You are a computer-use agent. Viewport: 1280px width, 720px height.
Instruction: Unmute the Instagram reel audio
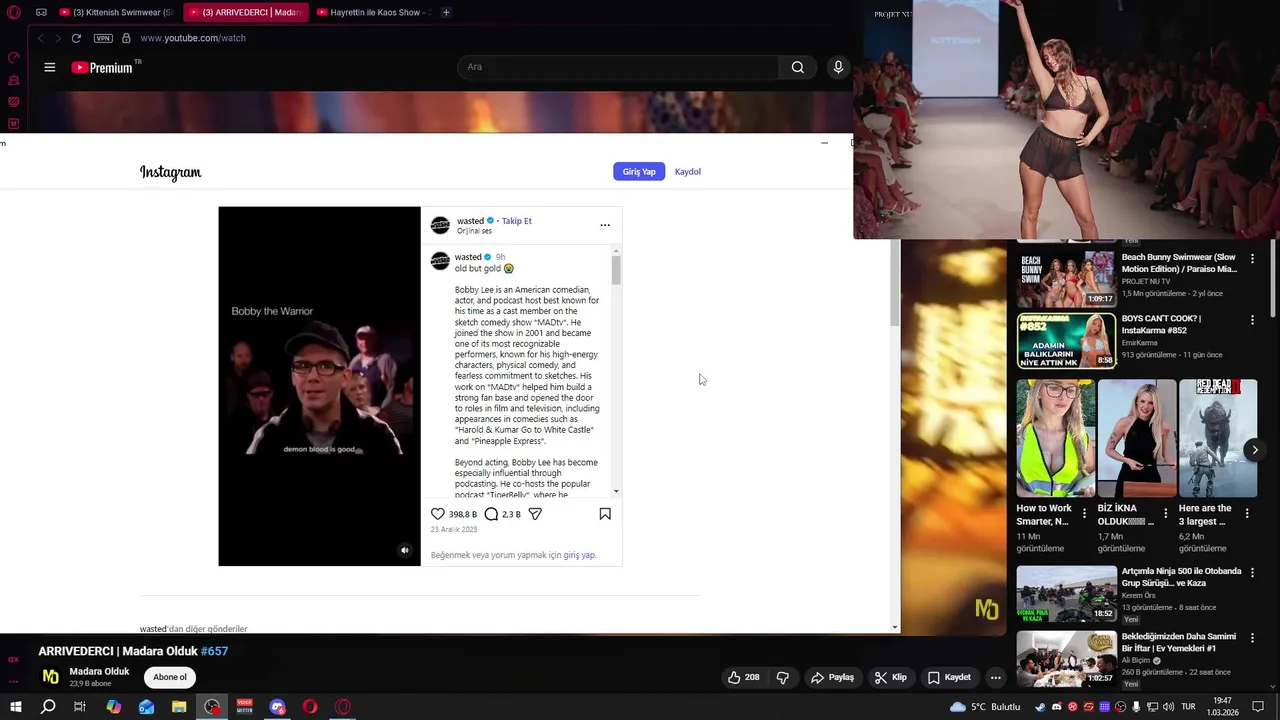click(405, 550)
